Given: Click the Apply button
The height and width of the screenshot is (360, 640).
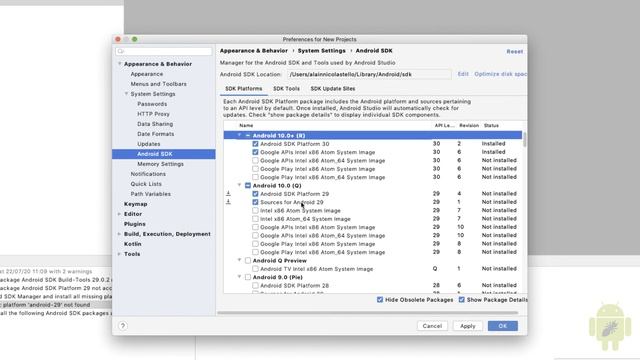Looking at the screenshot, I should [467, 326].
